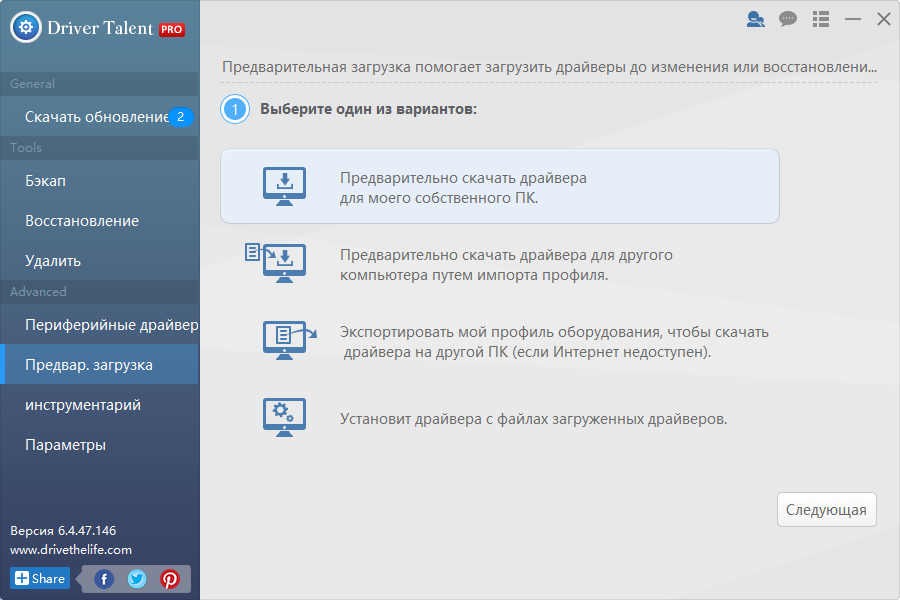Click the Driver Talent gear logo
This screenshot has width=900, height=600.
point(26,27)
